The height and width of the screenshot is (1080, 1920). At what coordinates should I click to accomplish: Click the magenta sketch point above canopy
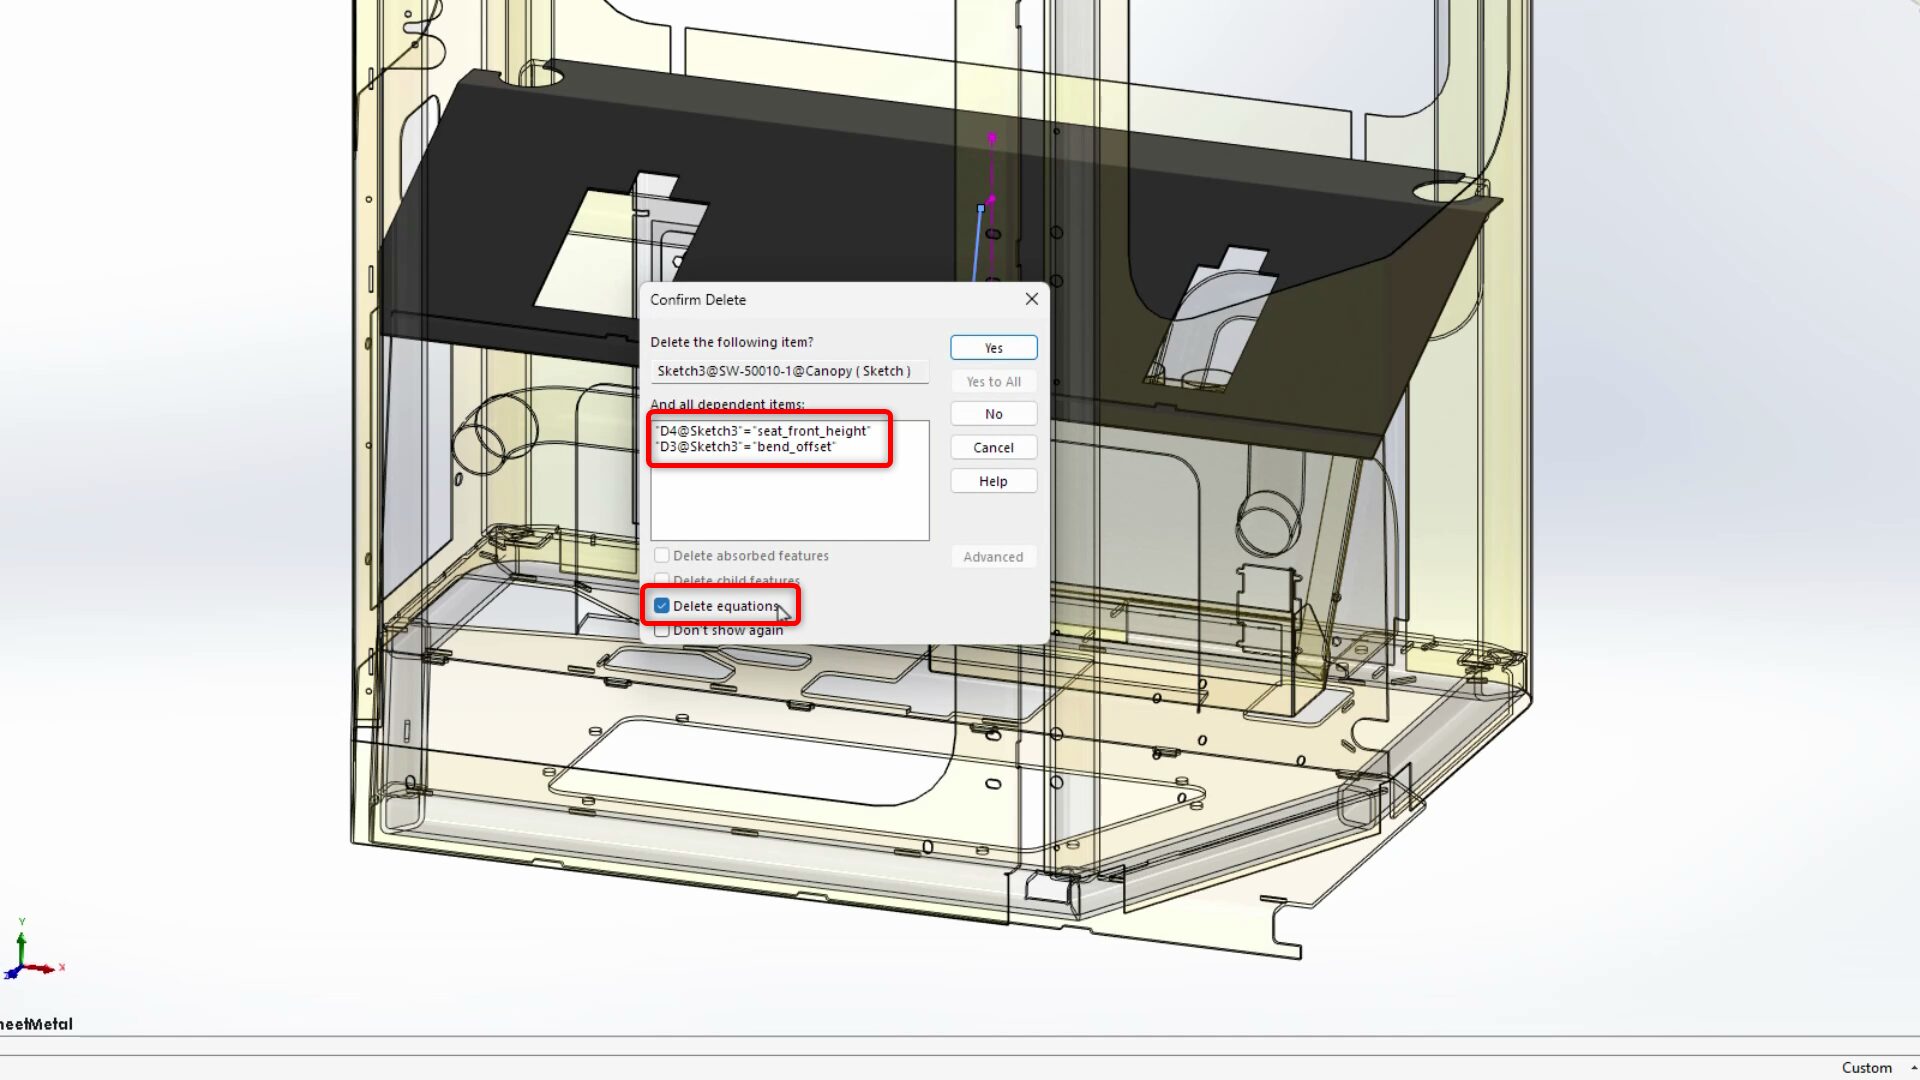[992, 138]
